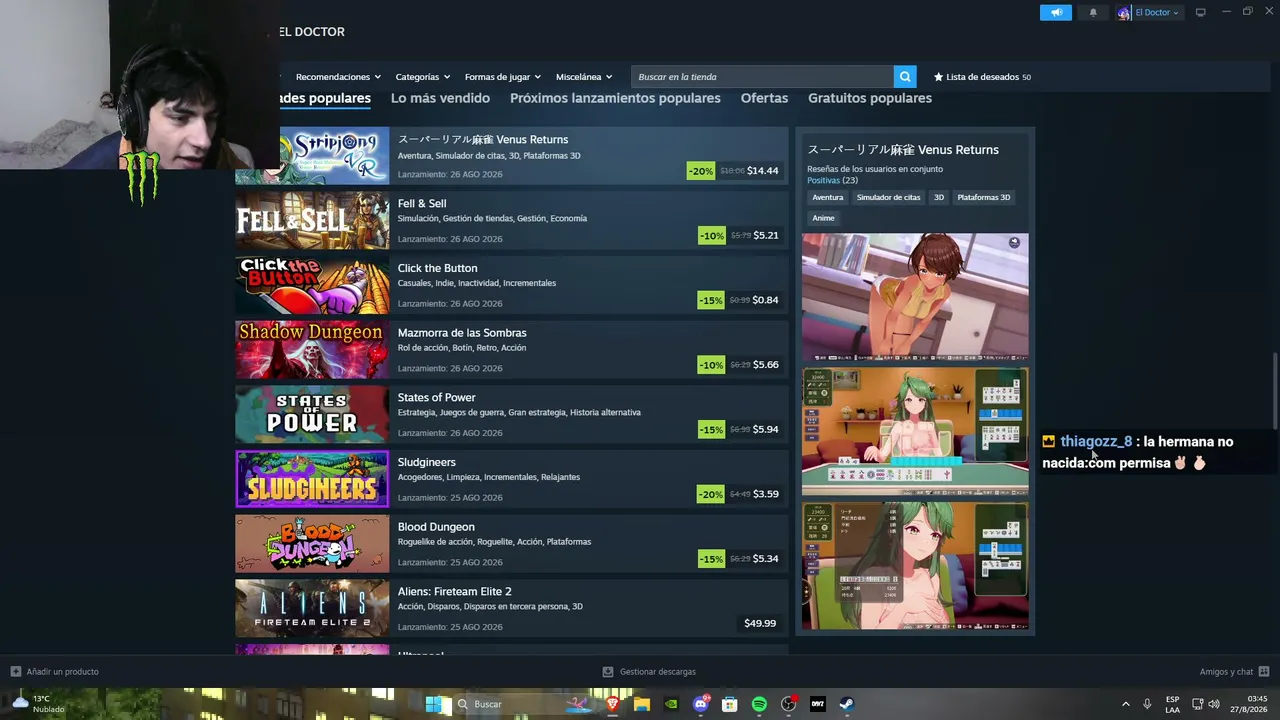This screenshot has width=1280, height=720.
Task: Switch to the Gratuitos populares tab
Action: click(x=870, y=98)
